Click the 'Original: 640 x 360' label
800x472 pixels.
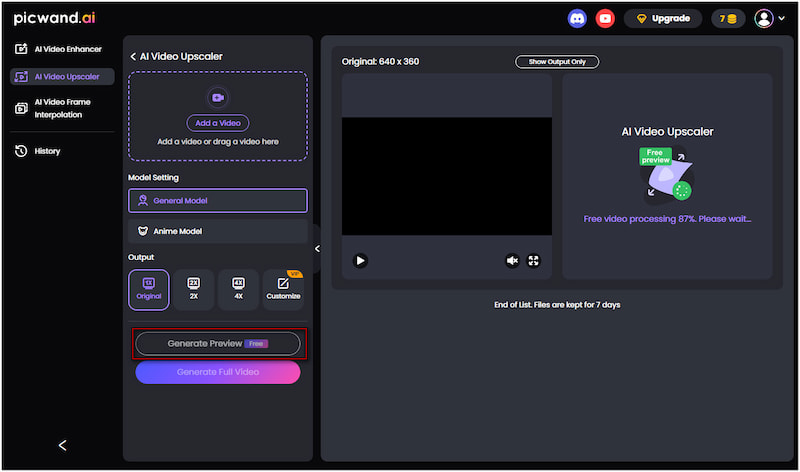381,62
